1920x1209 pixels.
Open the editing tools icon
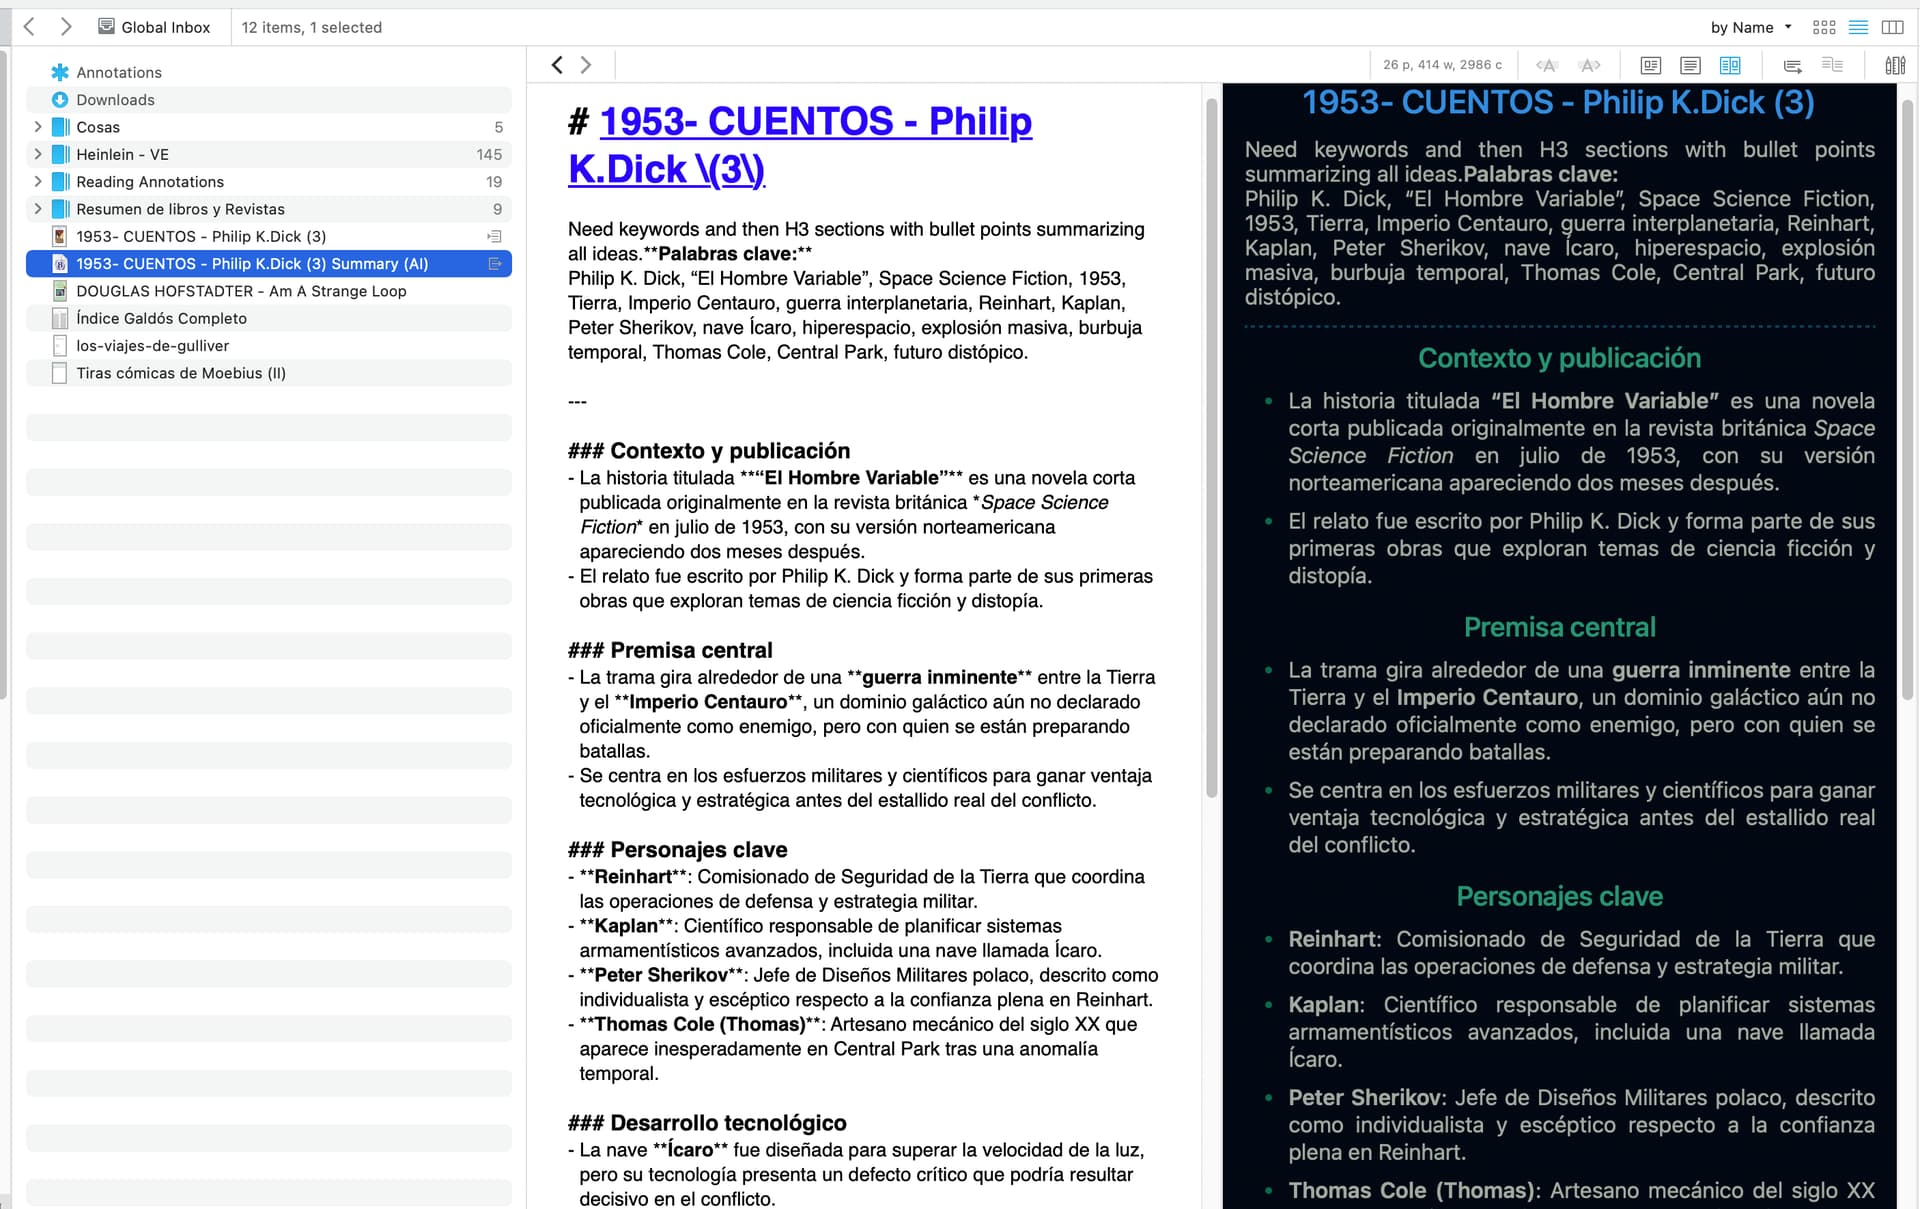tap(1894, 65)
